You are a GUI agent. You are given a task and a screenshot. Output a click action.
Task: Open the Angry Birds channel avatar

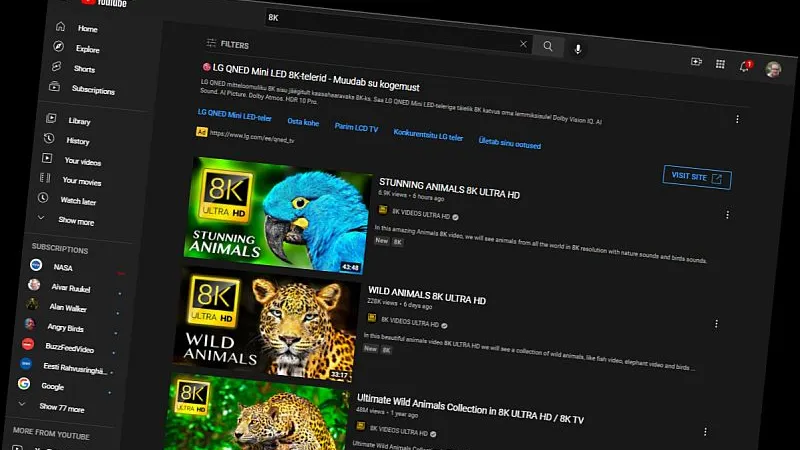pyautogui.click(x=30, y=324)
